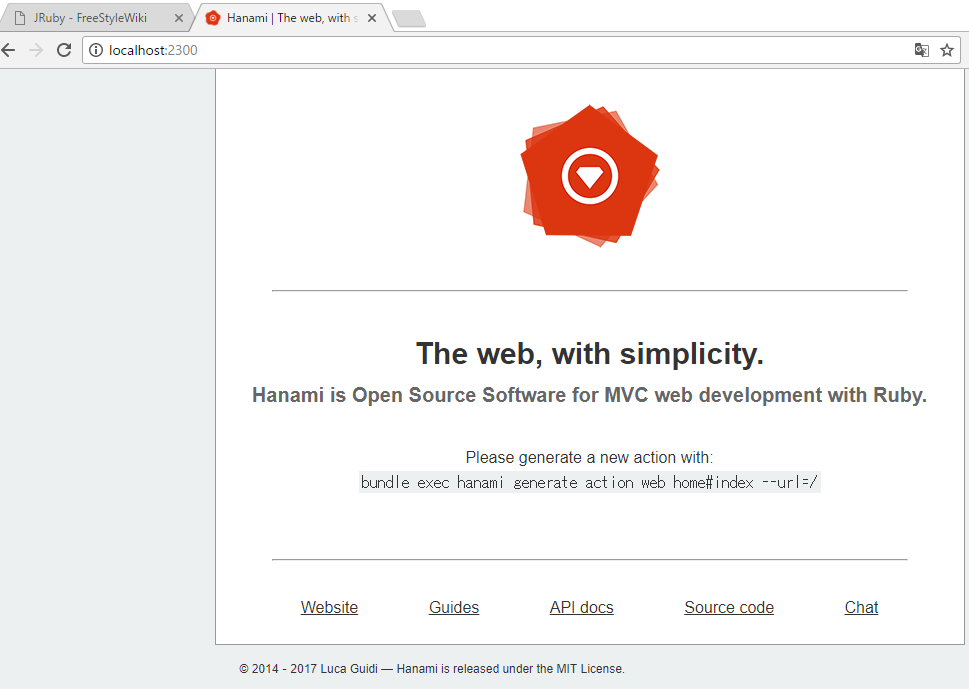Close the Hanami tab
This screenshot has height=689, width=969.
pos(372,18)
